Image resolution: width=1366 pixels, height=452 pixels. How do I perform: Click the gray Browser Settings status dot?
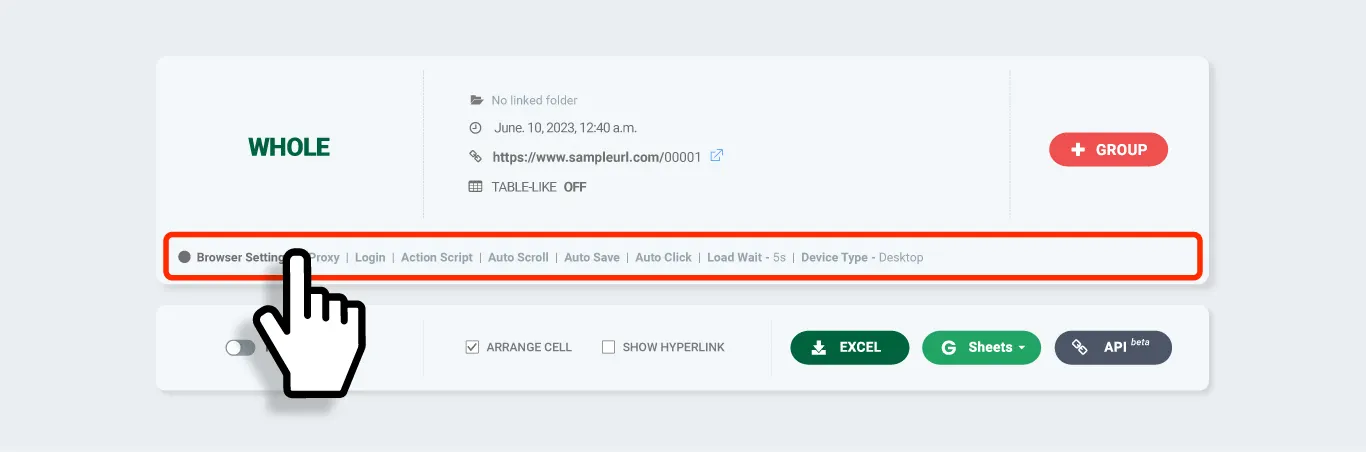[184, 257]
